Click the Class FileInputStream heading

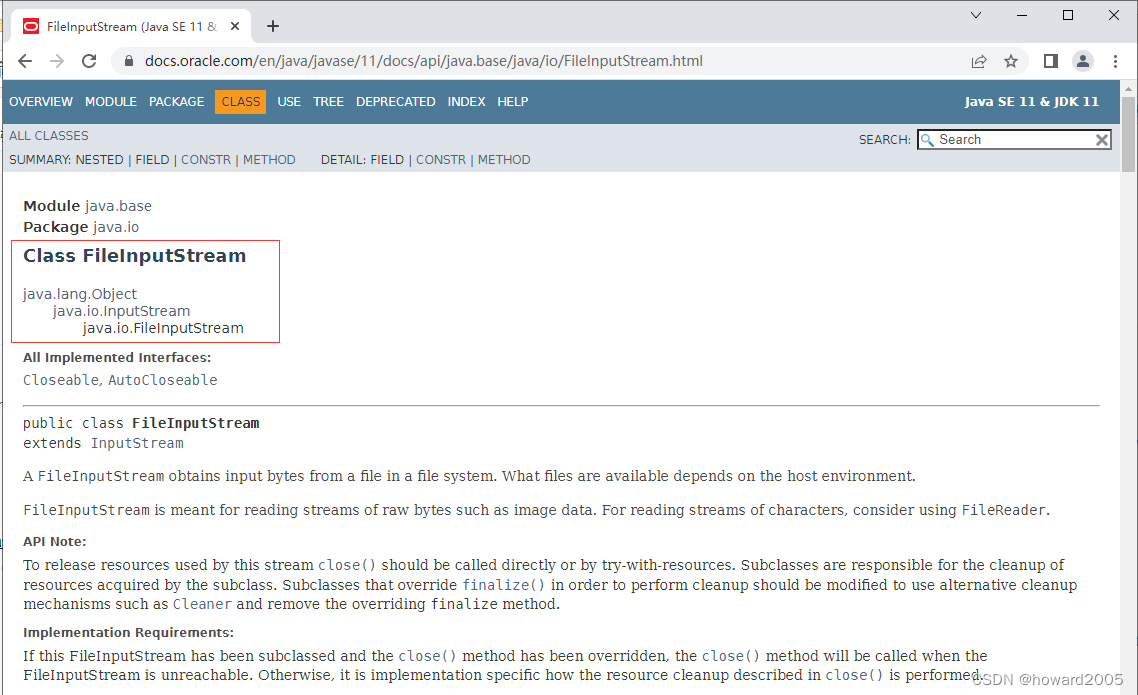tap(134, 256)
